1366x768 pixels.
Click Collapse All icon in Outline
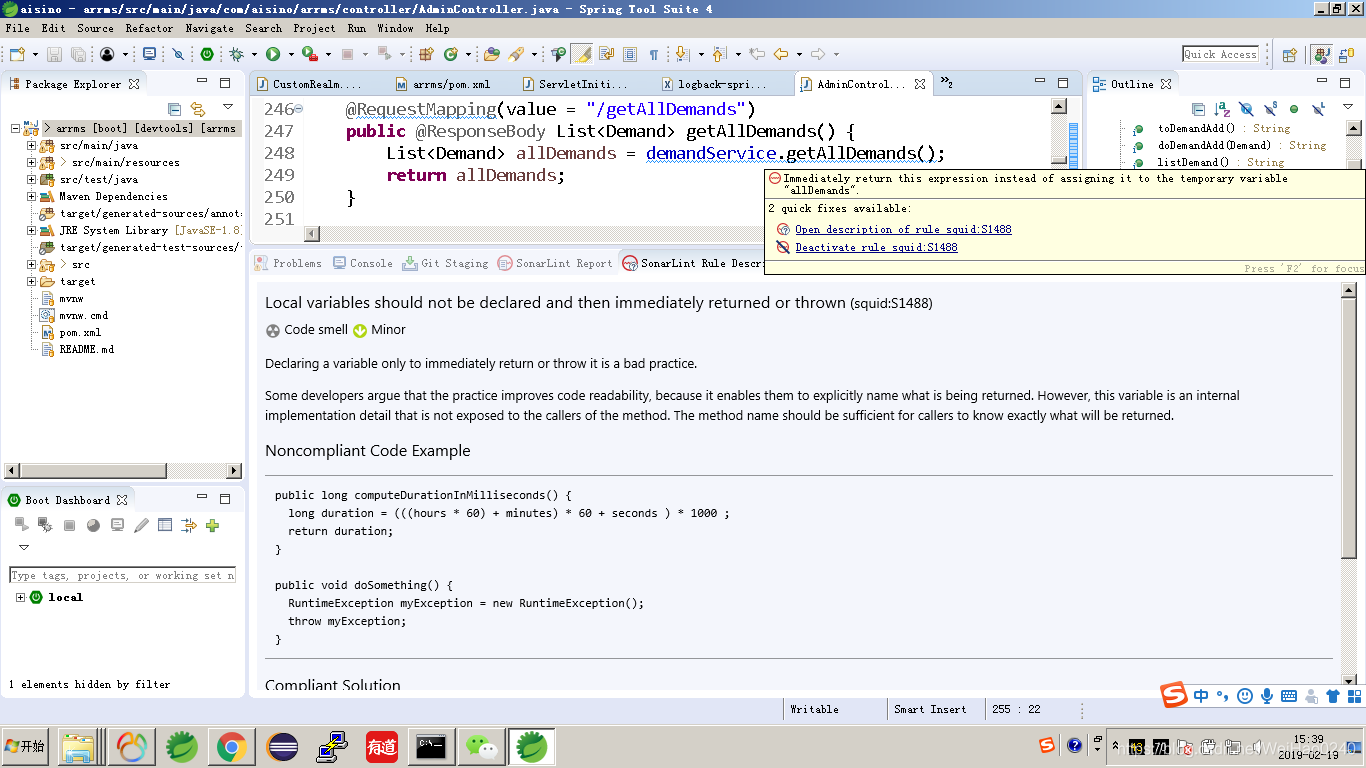coord(1198,109)
